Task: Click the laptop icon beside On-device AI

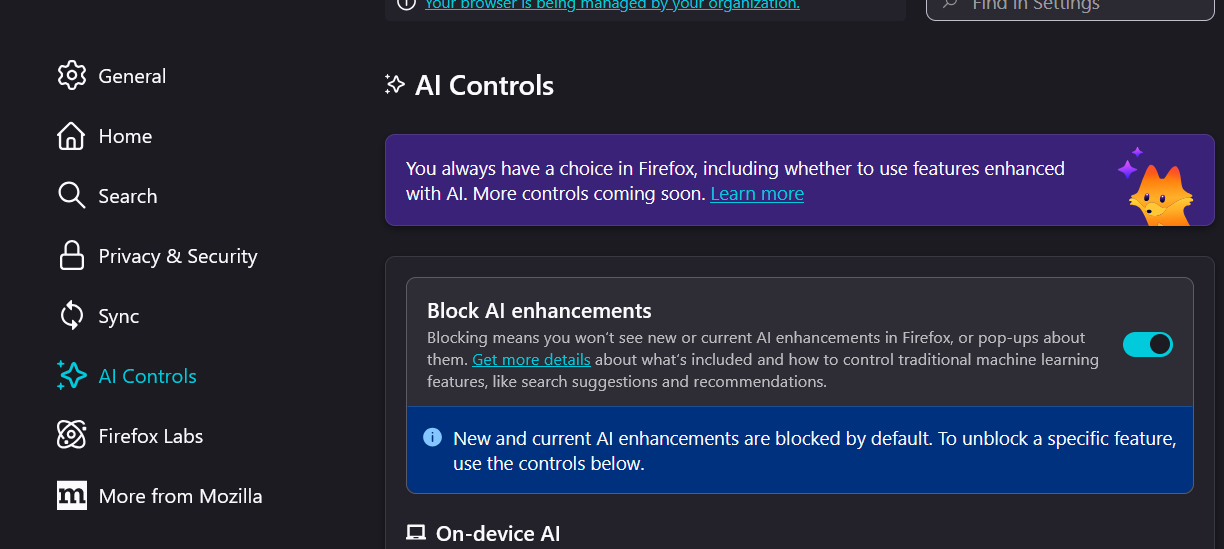Action: (416, 533)
